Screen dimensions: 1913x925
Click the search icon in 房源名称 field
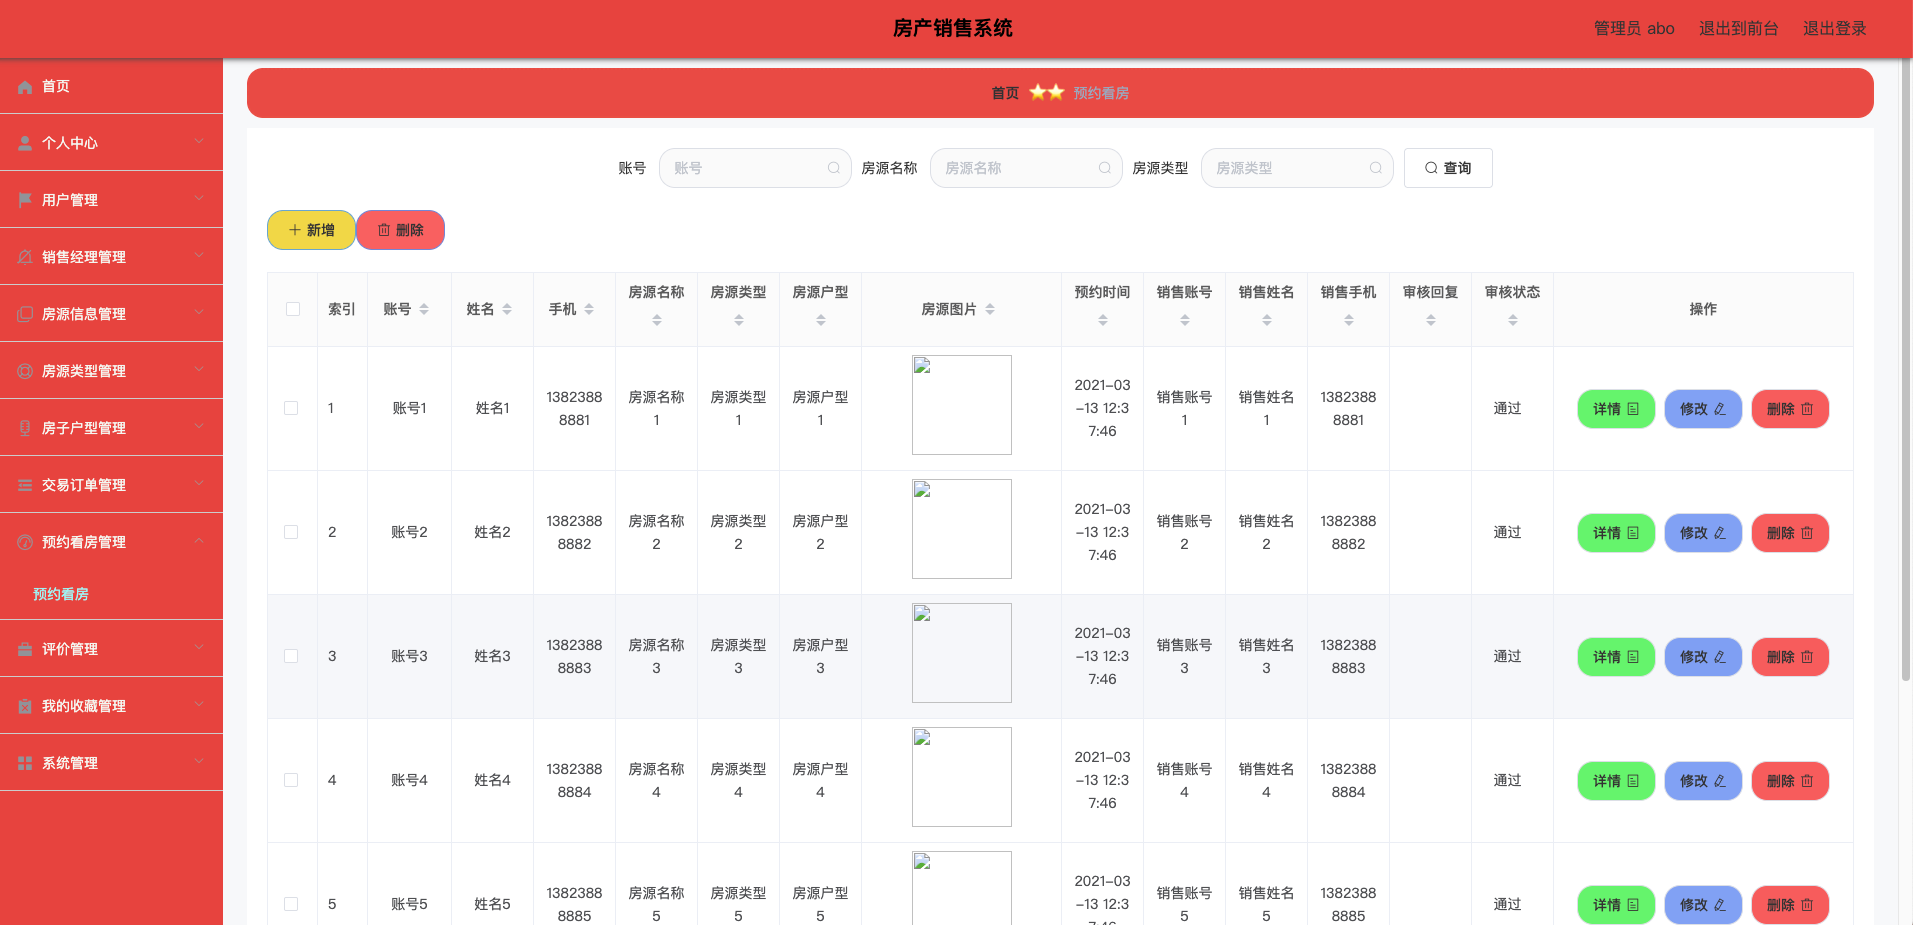point(1105,168)
